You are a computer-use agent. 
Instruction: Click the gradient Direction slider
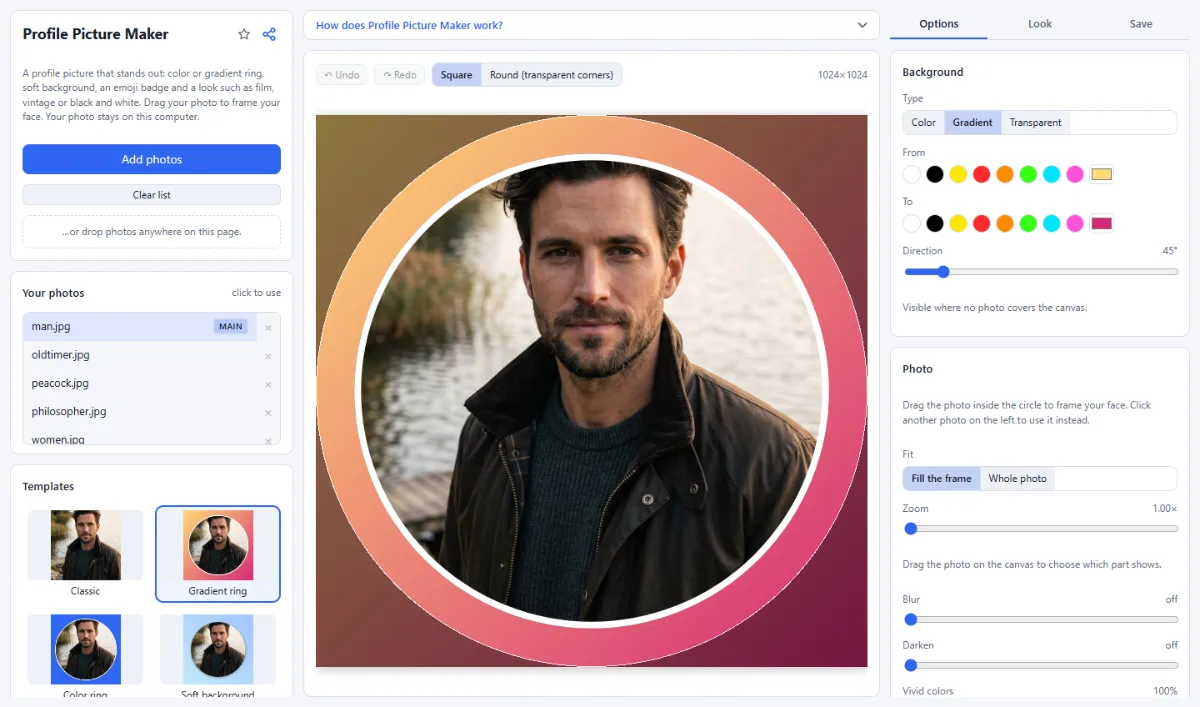click(1040, 272)
